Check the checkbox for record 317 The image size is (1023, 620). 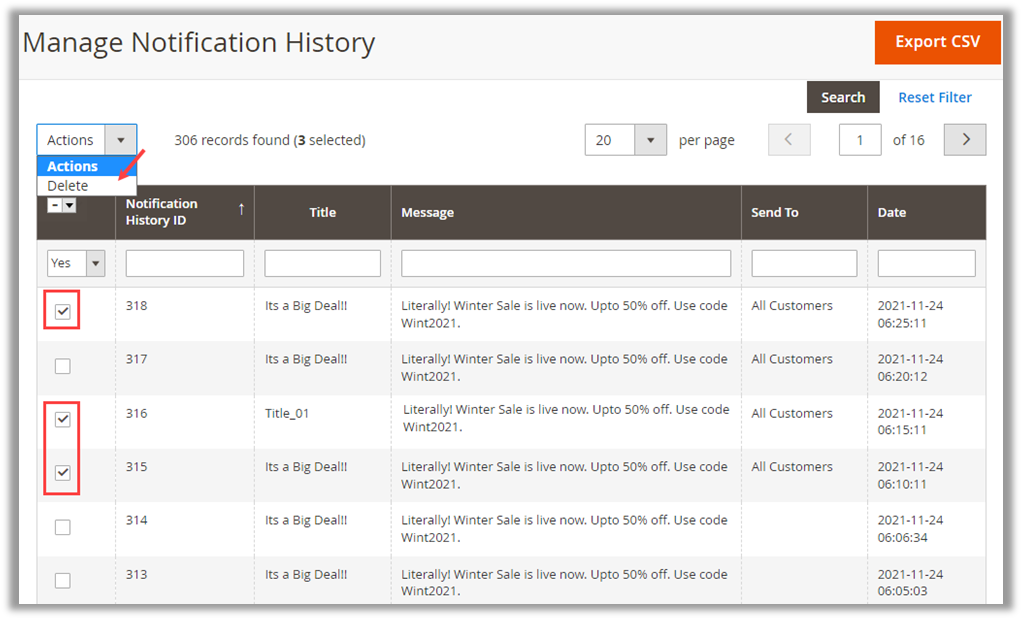click(63, 366)
